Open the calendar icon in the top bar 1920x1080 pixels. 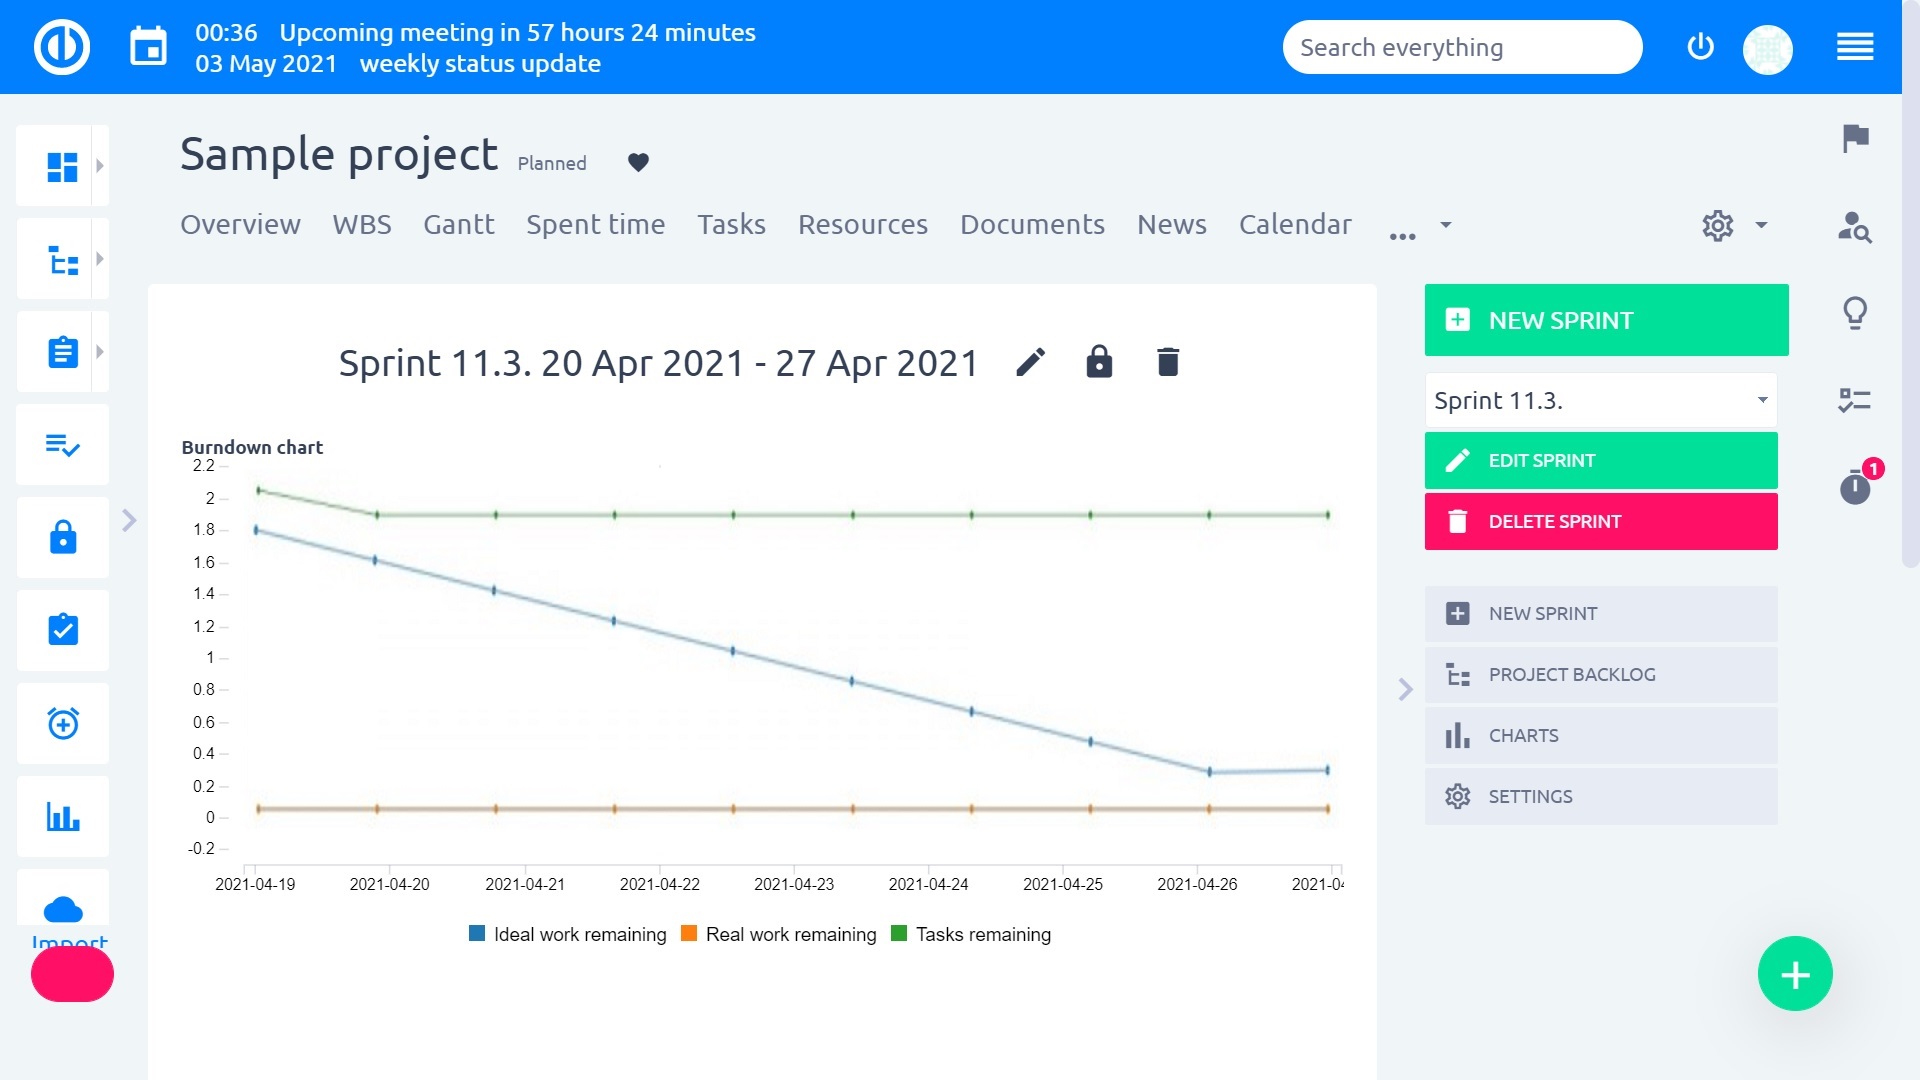point(148,45)
